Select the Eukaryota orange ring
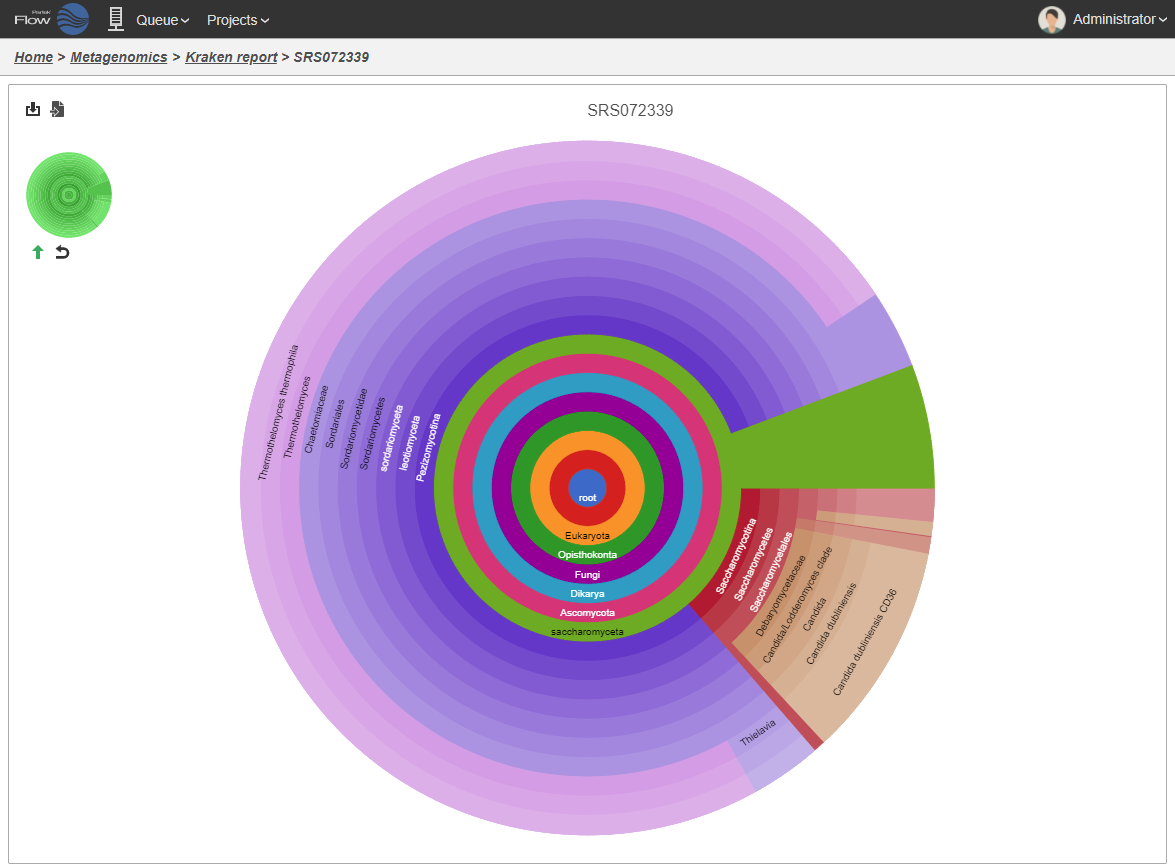 (588, 535)
